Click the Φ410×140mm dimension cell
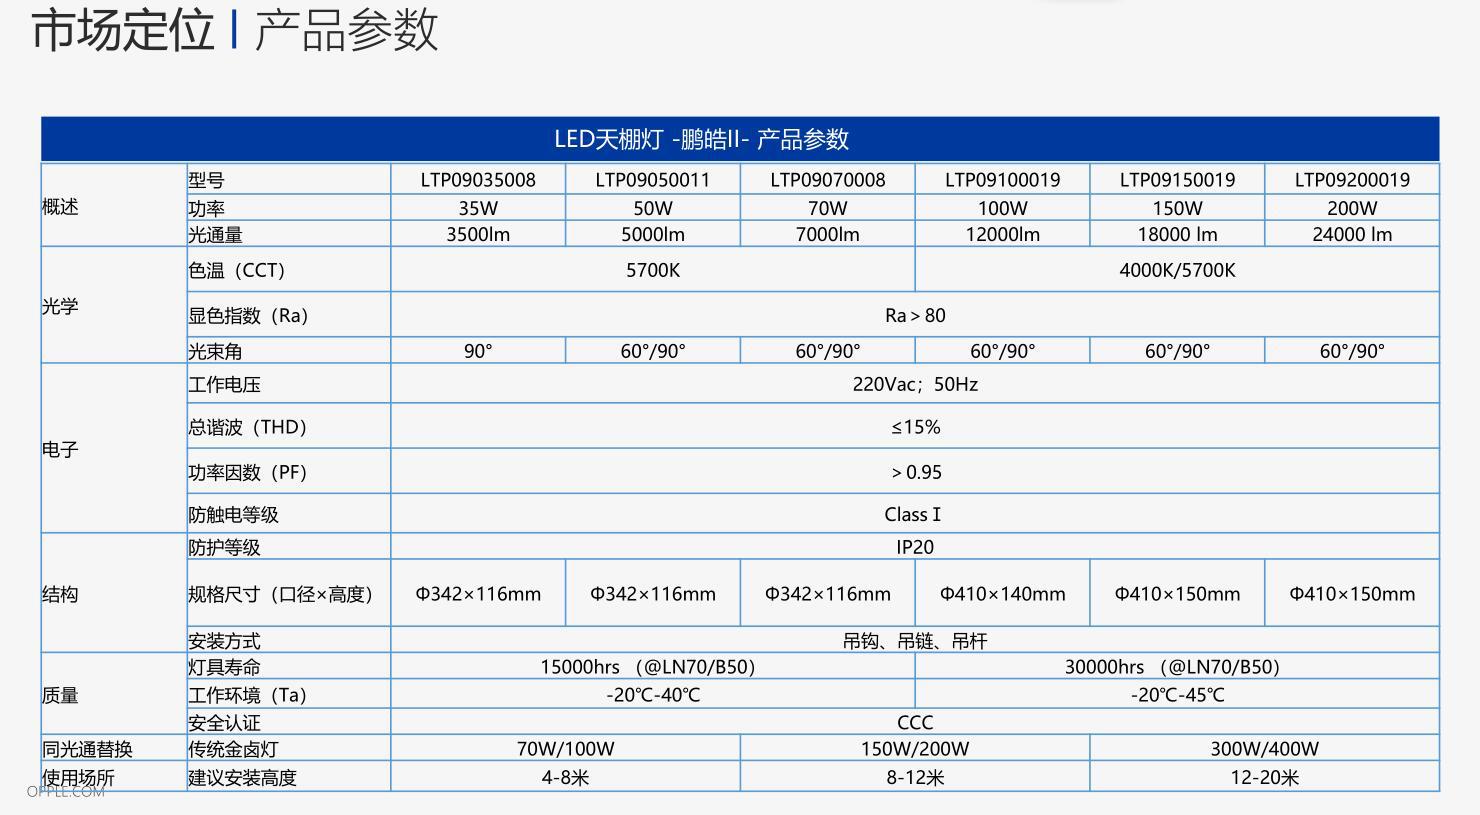This screenshot has height=815, width=1480. (x=1002, y=594)
